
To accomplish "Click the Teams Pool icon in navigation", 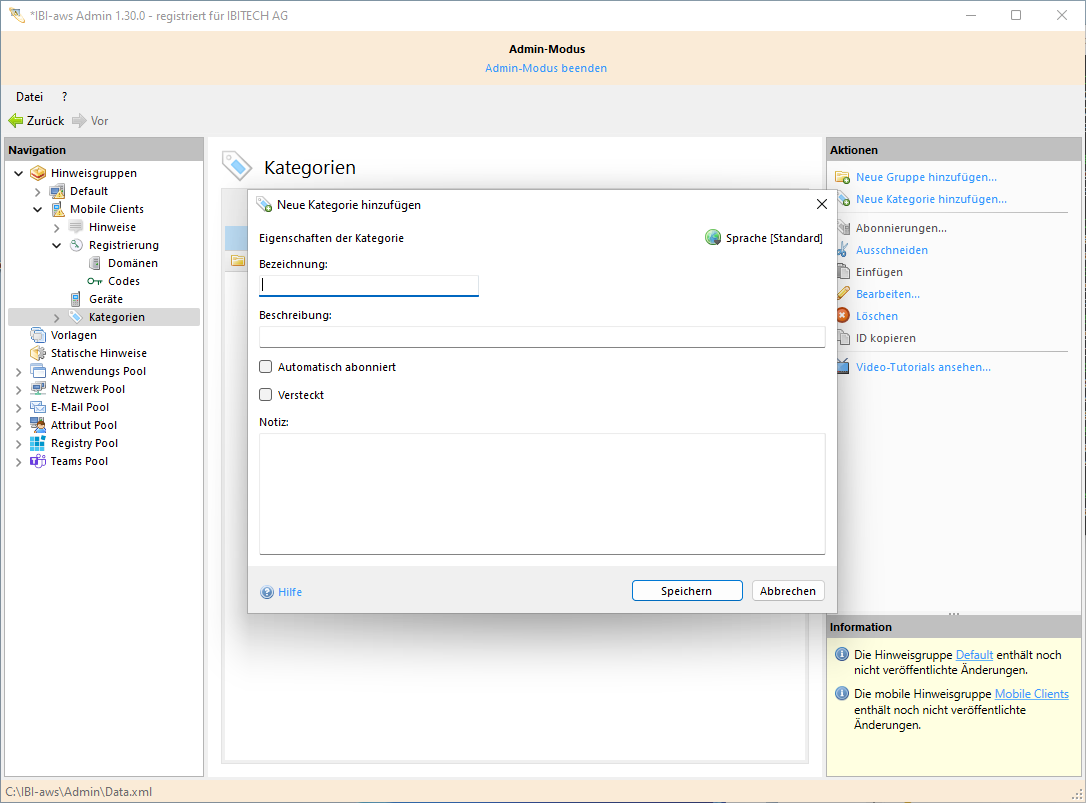I will click(x=38, y=461).
